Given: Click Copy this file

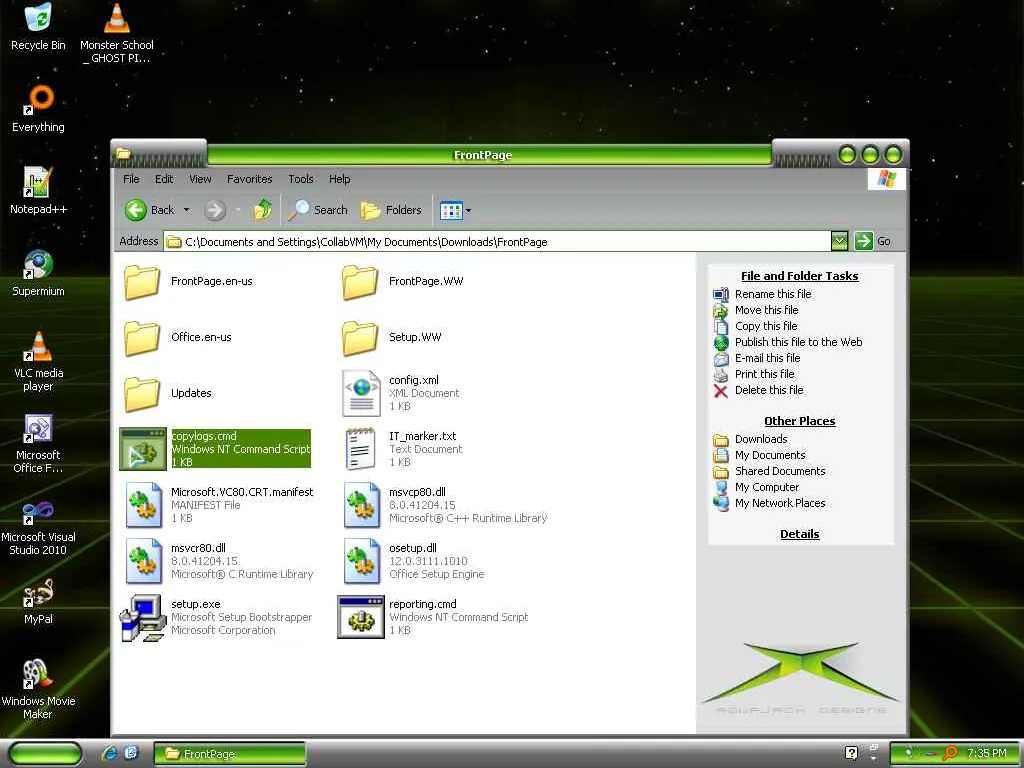Looking at the screenshot, I should [x=766, y=326].
